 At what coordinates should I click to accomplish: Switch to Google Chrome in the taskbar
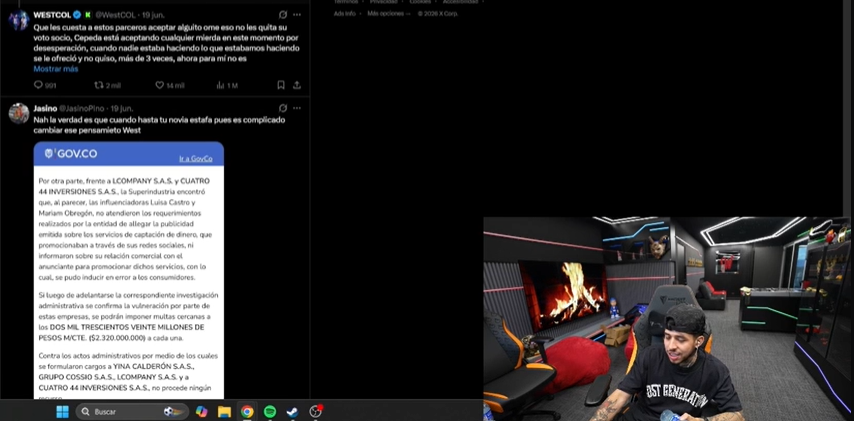[247, 412]
